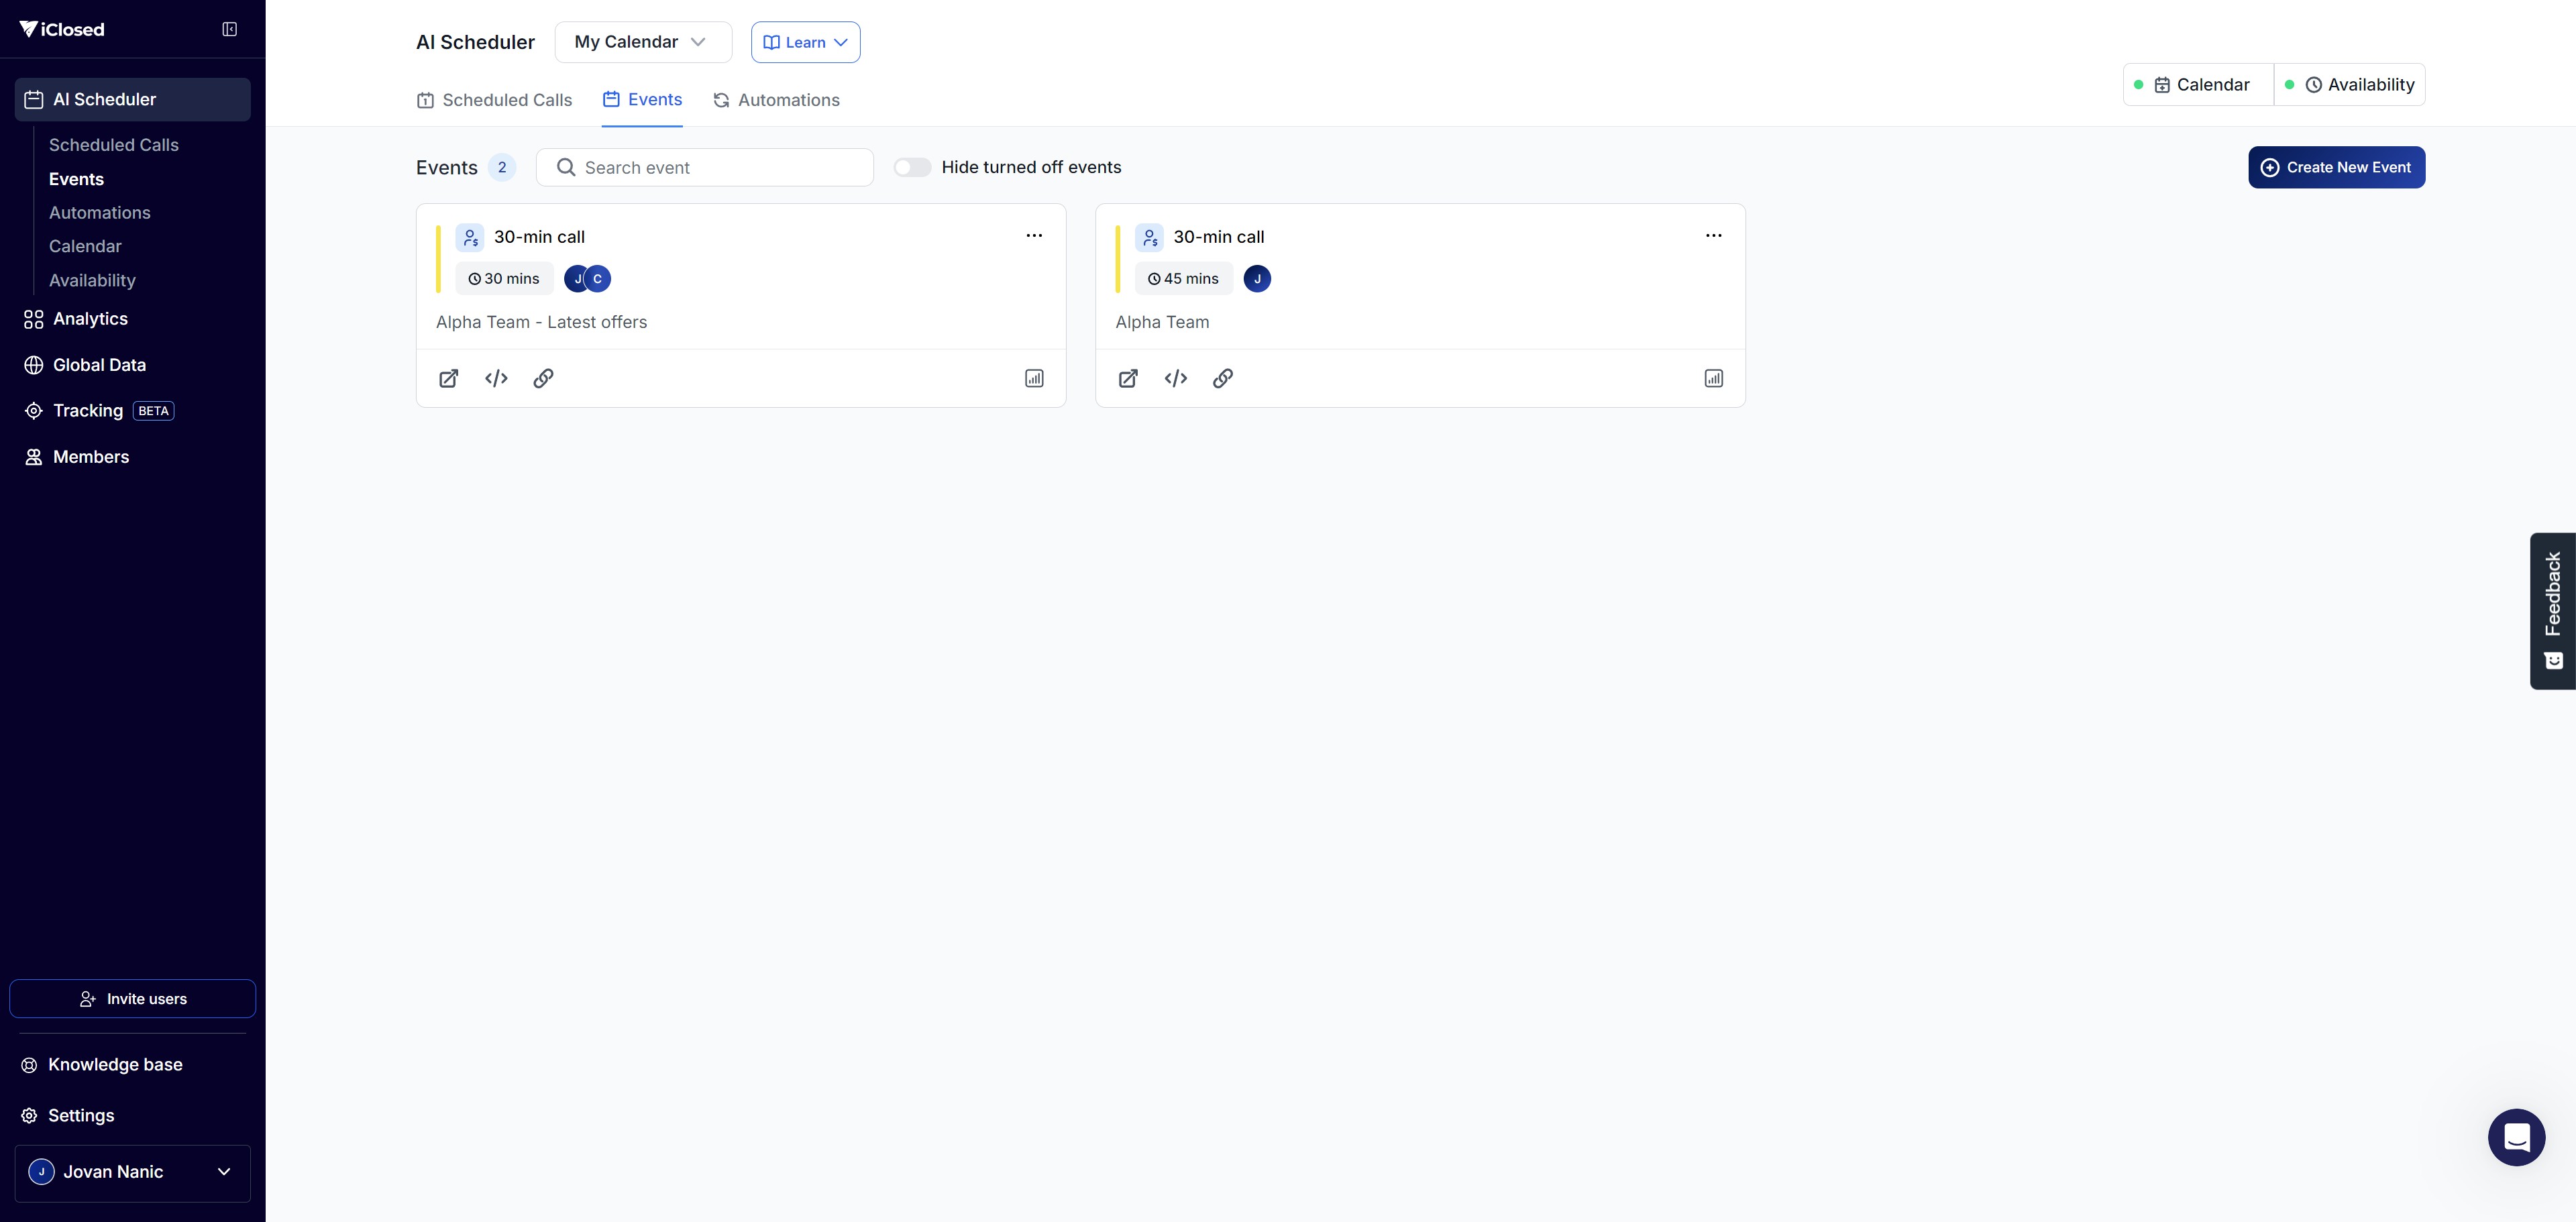Copy link icon on 45 mins event card

pos(1222,378)
